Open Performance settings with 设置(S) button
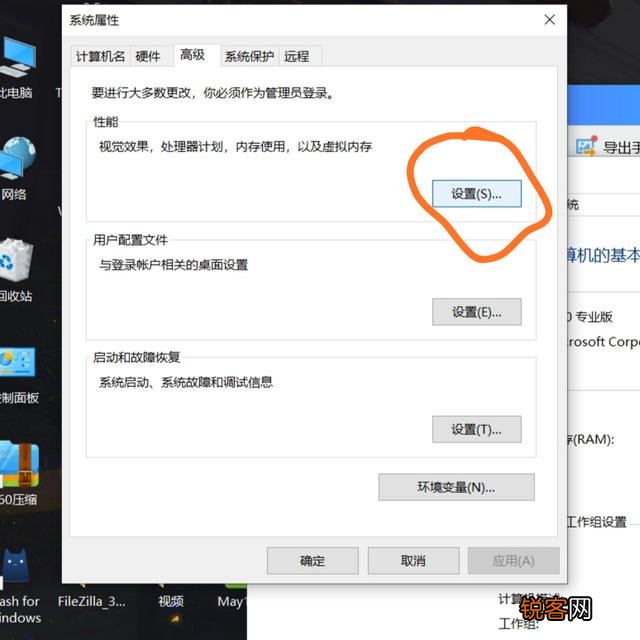The height and width of the screenshot is (640, 640). tap(476, 193)
